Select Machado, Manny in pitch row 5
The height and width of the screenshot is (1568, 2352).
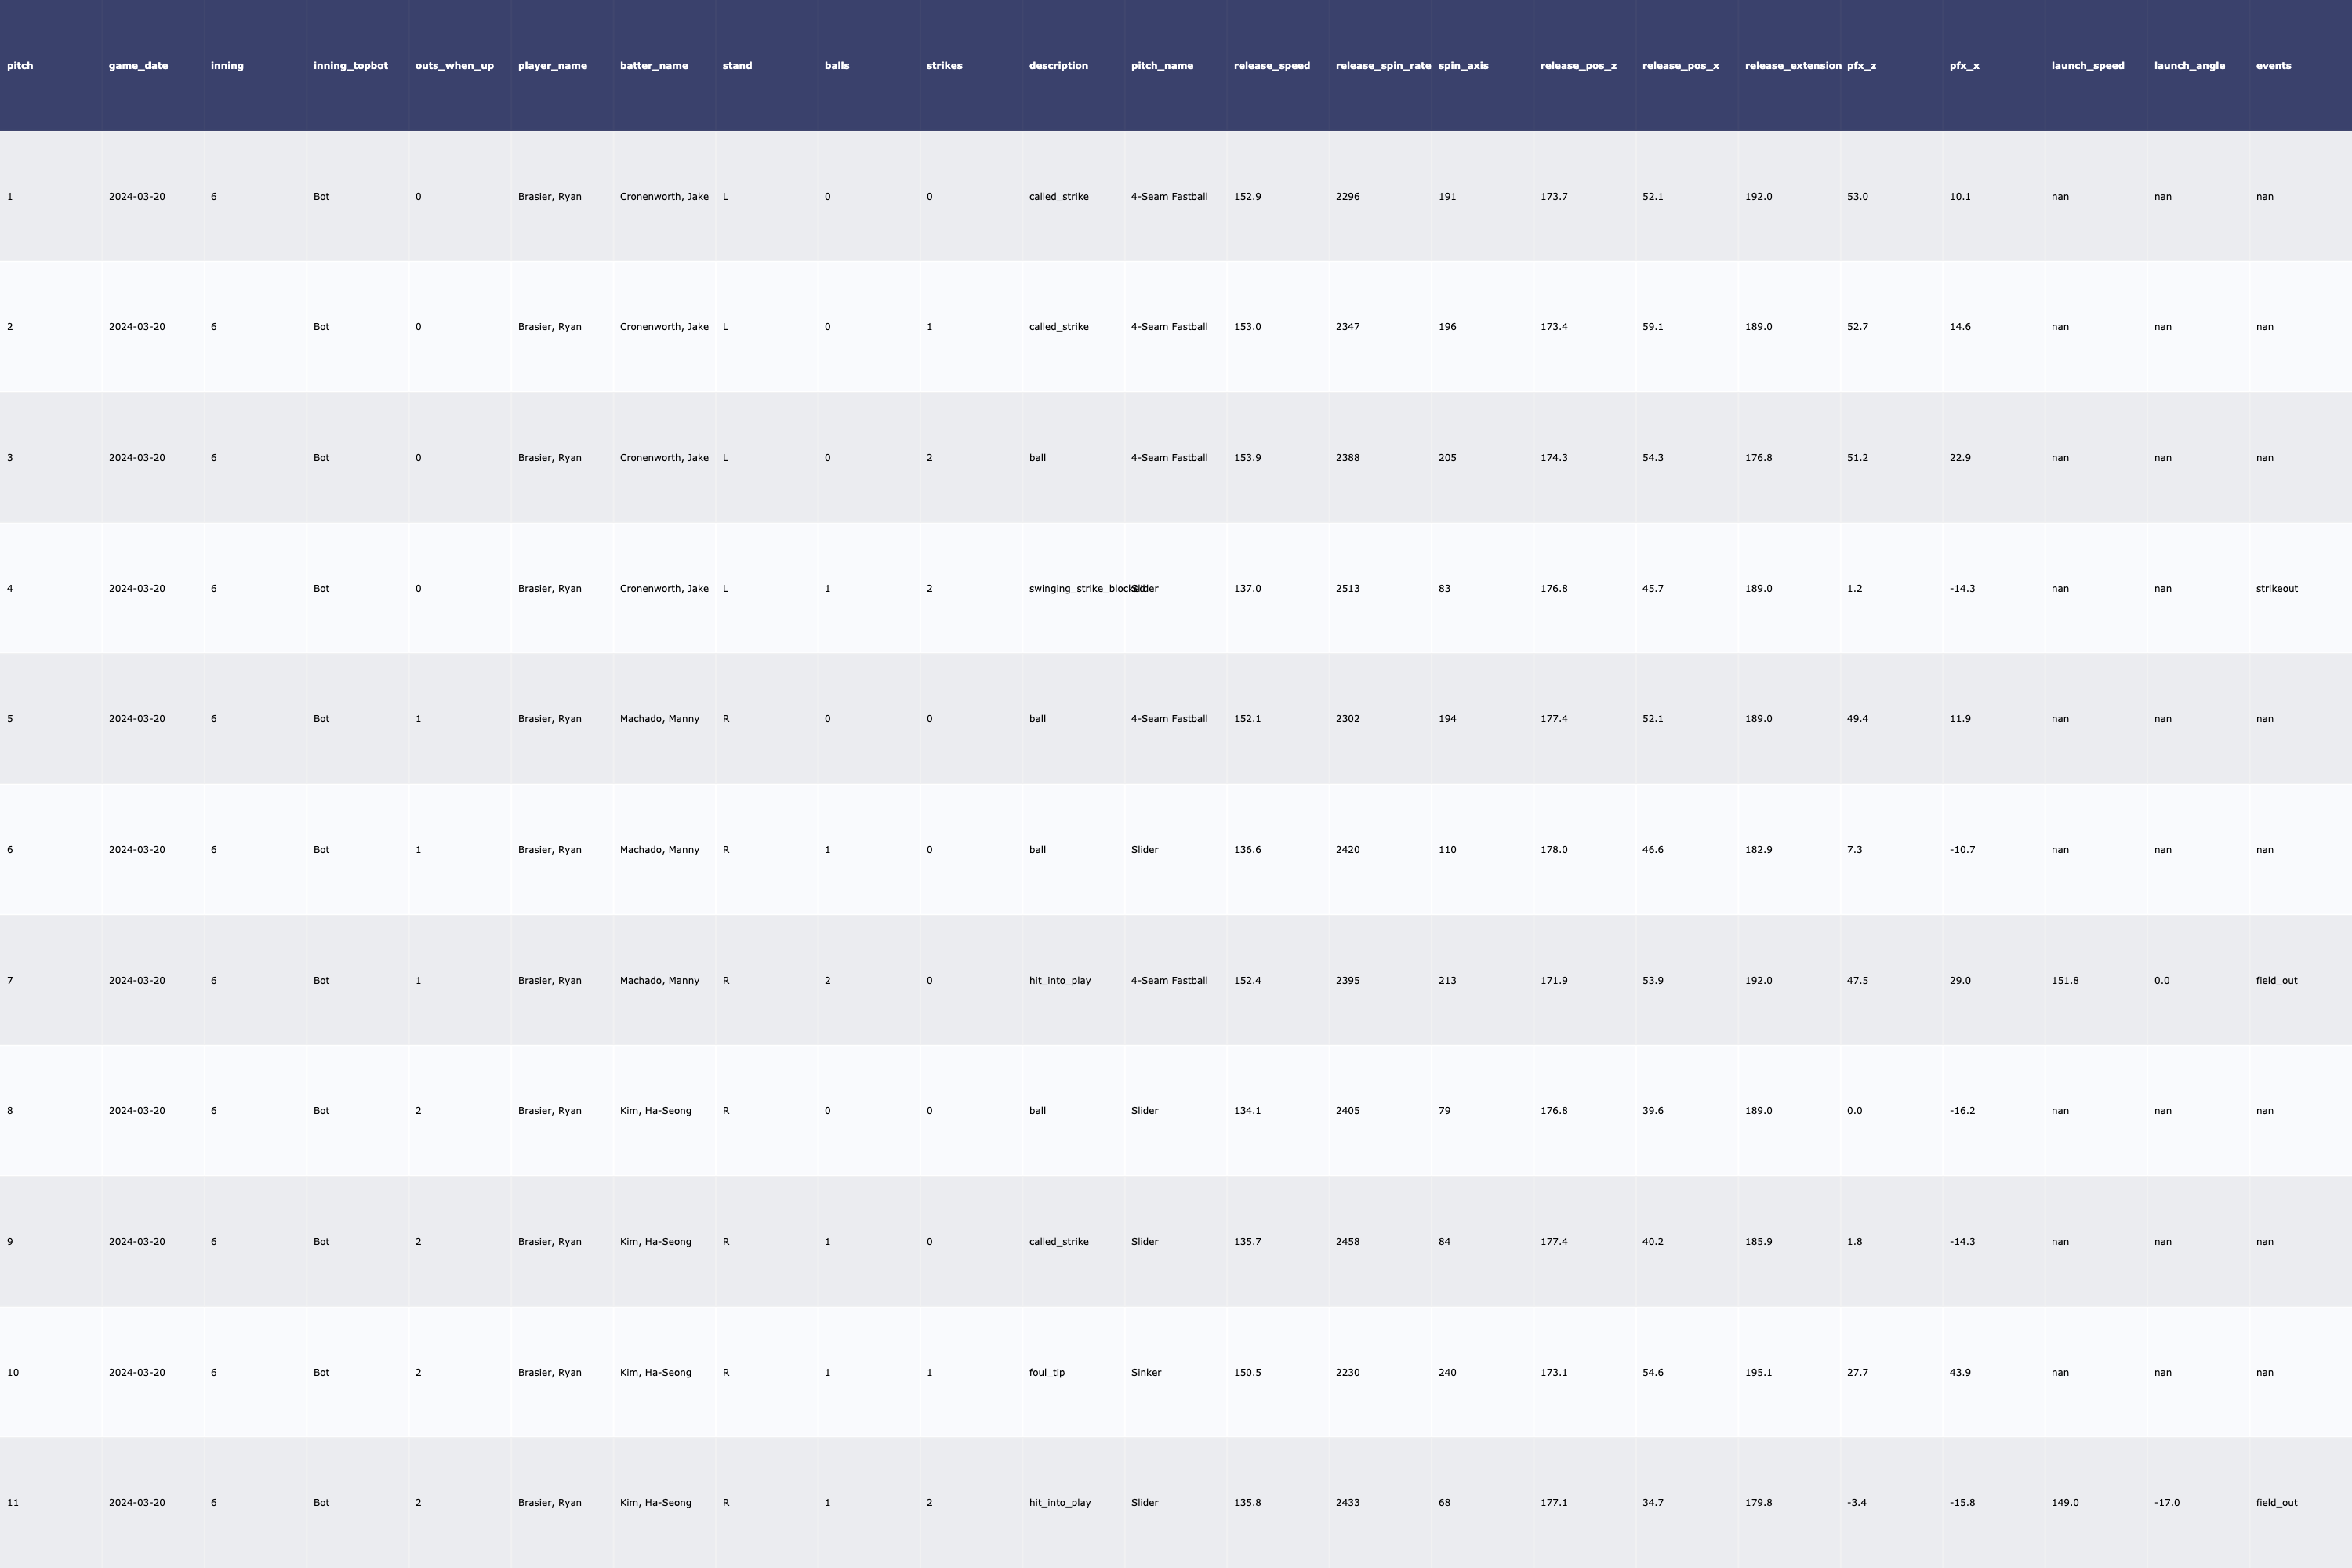[x=659, y=719]
